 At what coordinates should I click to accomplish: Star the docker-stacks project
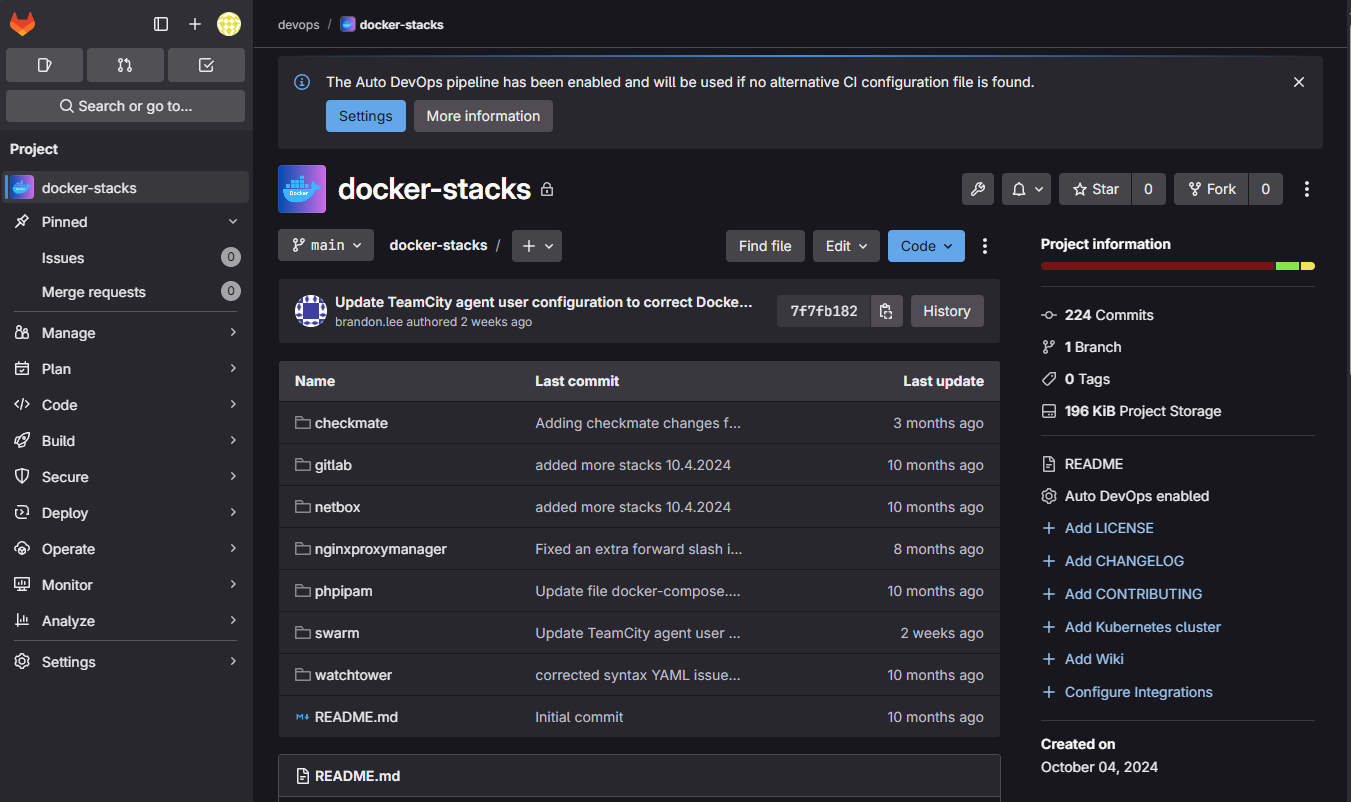(x=1094, y=188)
